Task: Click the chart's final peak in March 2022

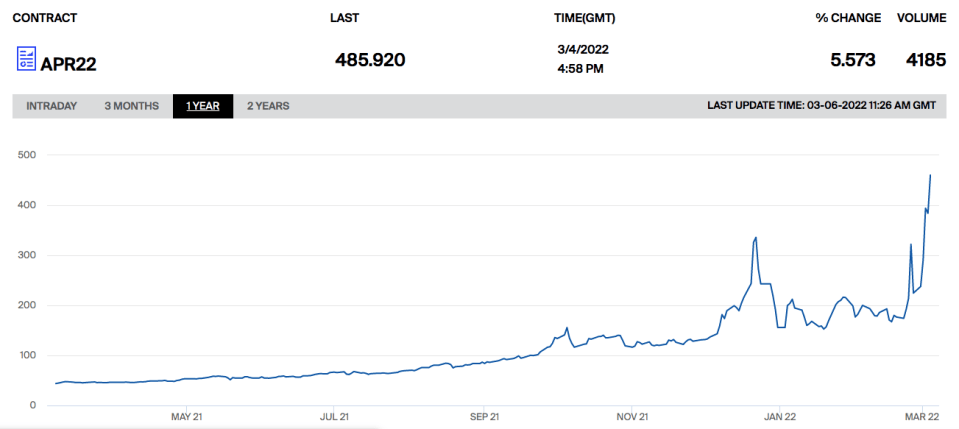Action: click(x=930, y=175)
